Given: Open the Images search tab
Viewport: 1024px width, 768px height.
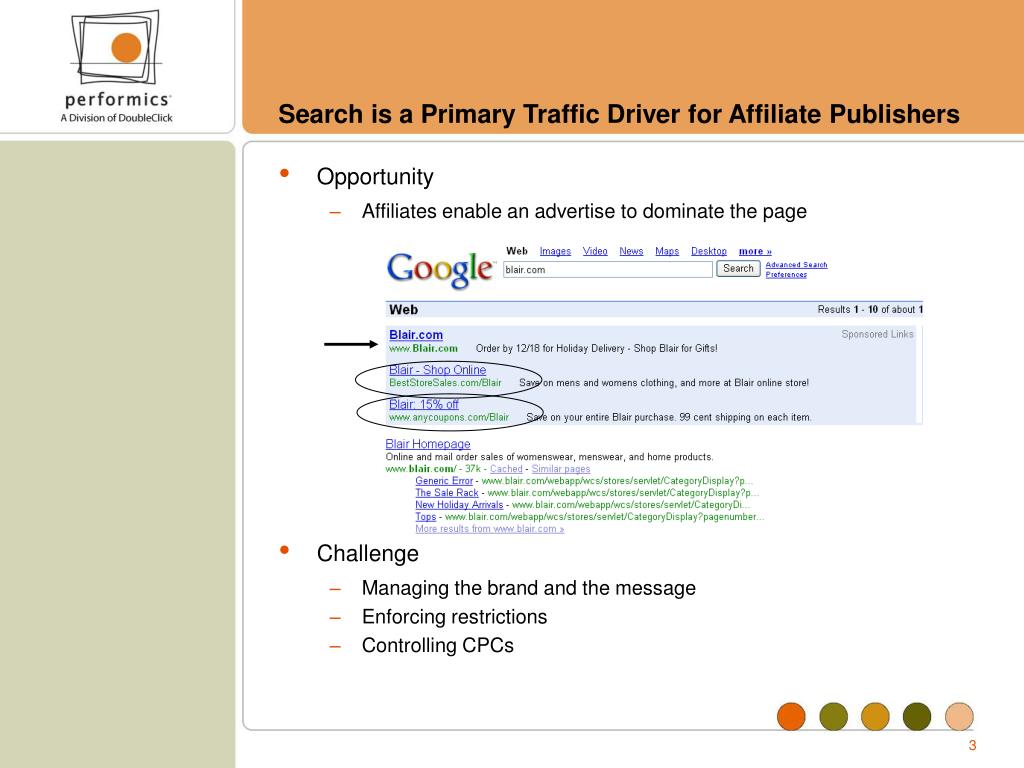Looking at the screenshot, I should coord(555,251).
